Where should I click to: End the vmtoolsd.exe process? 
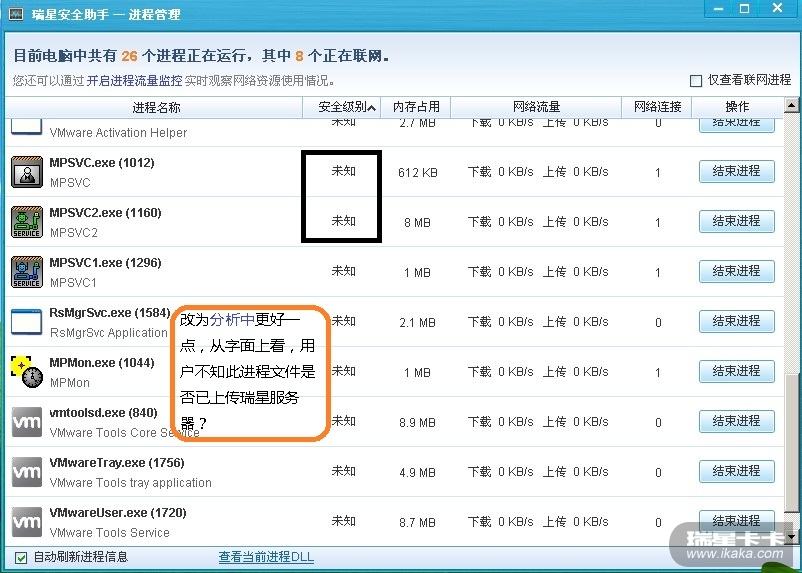coord(737,421)
